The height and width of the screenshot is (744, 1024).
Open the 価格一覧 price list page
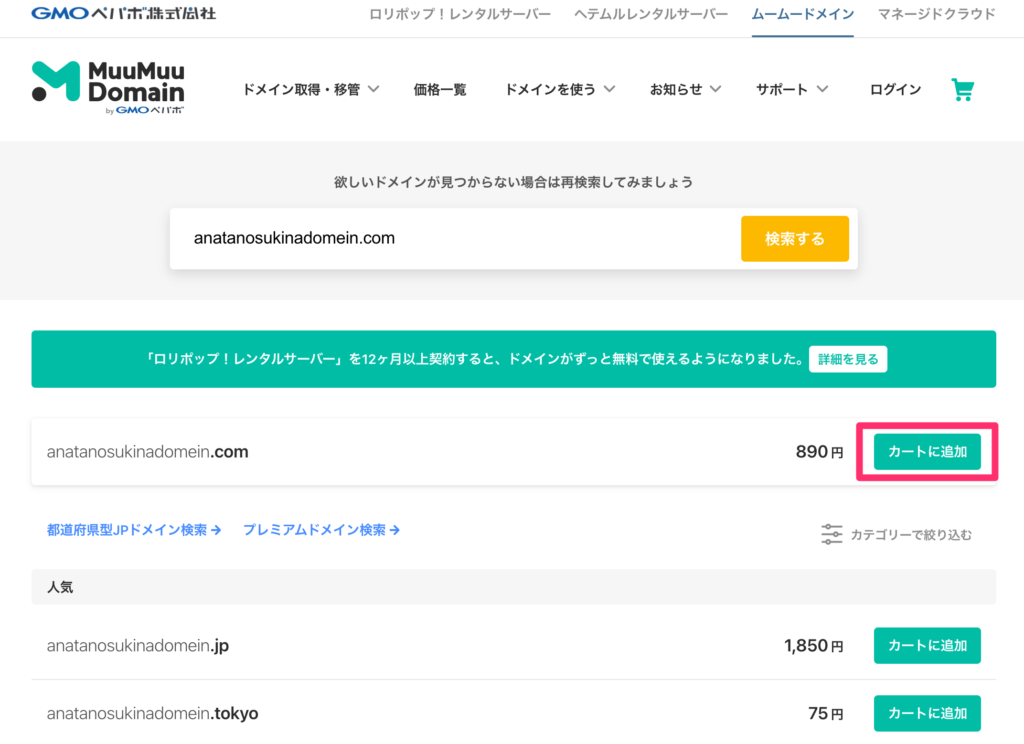click(440, 89)
